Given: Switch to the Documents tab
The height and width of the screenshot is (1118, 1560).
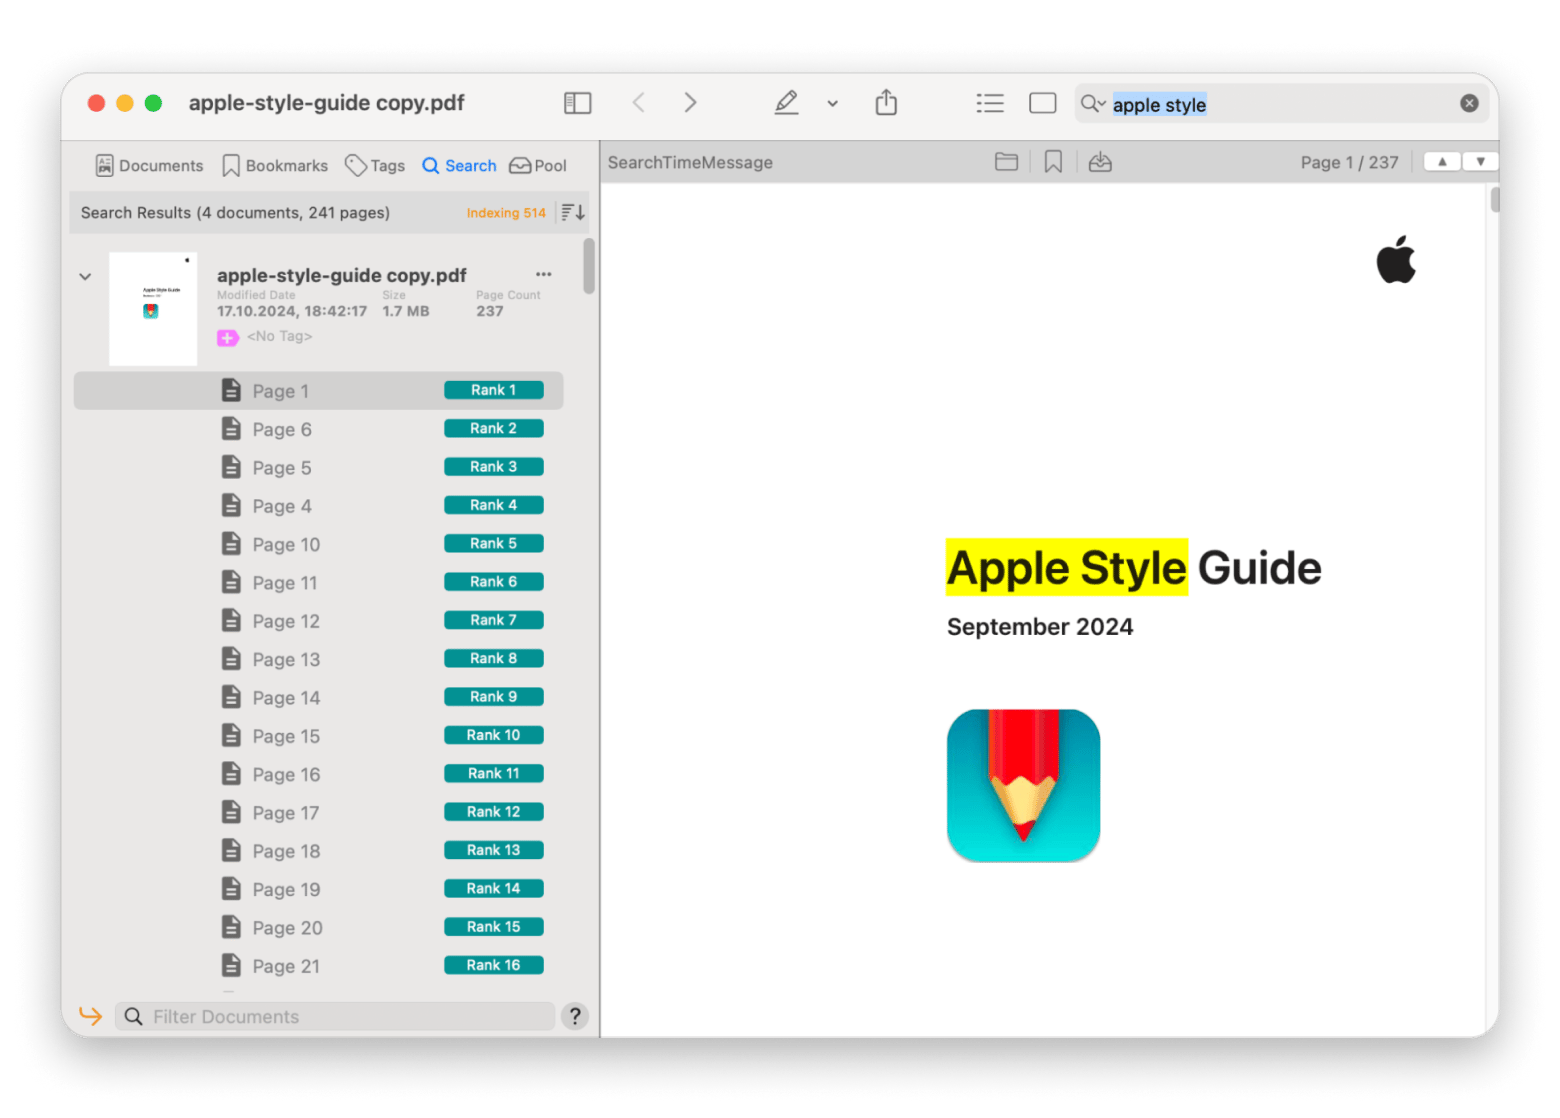Looking at the screenshot, I should tap(149, 166).
